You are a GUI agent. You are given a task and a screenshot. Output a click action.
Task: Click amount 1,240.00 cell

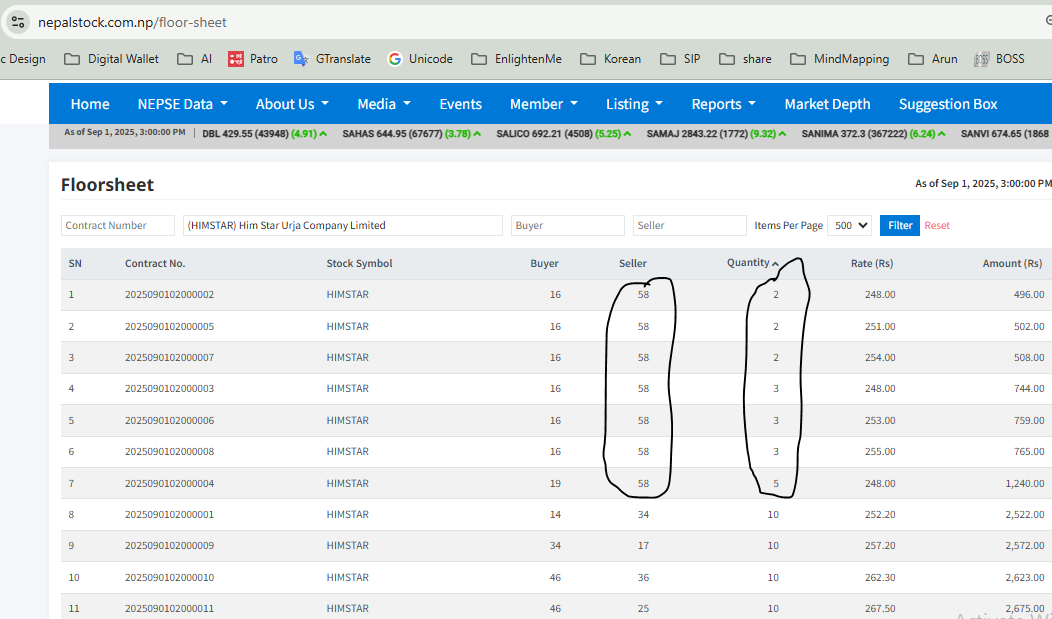(x=1024, y=484)
